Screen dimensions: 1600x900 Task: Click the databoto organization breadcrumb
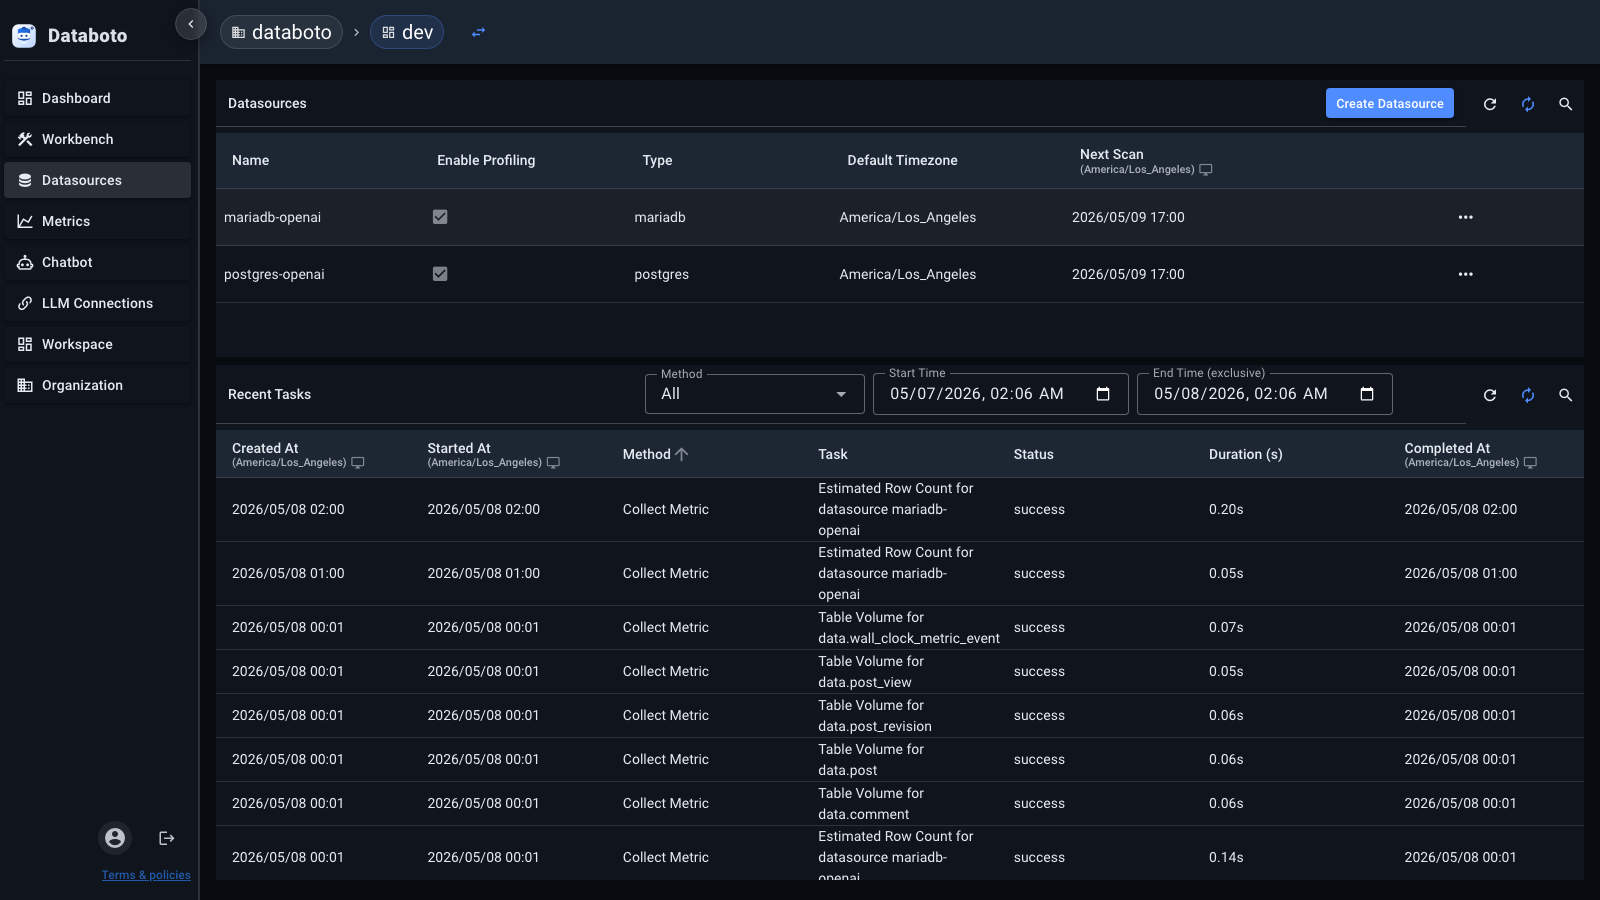tap(281, 32)
